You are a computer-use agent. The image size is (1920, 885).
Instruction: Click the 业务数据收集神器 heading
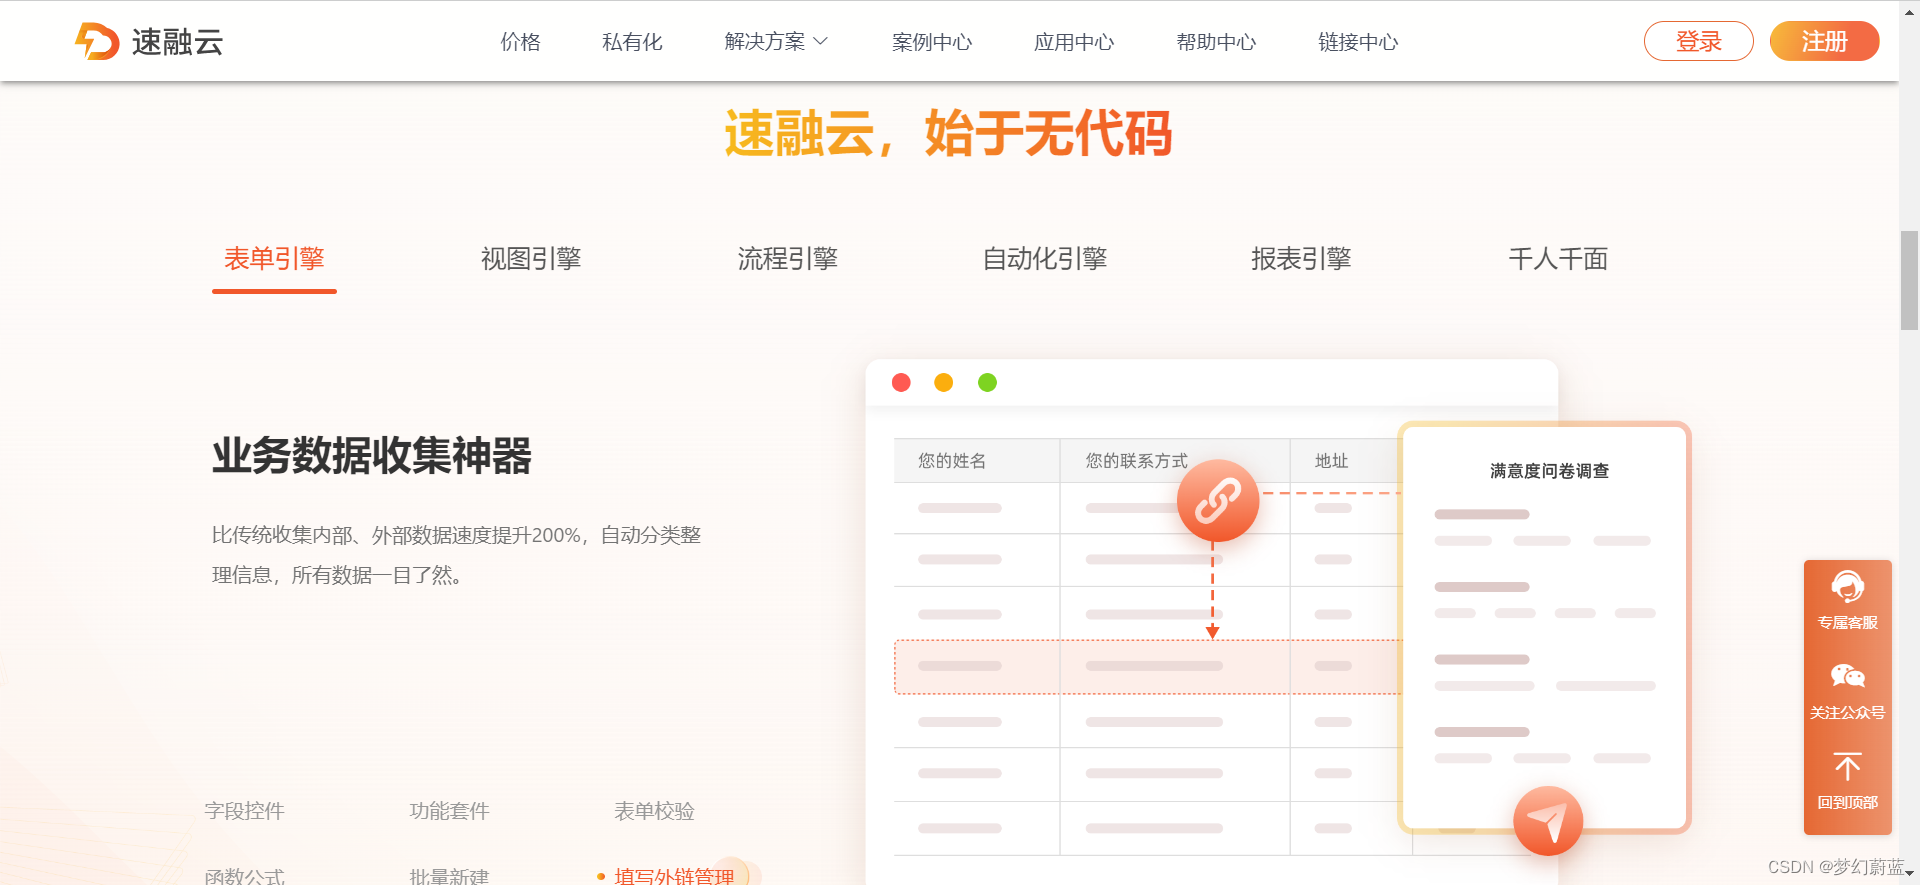pyautogui.click(x=372, y=456)
